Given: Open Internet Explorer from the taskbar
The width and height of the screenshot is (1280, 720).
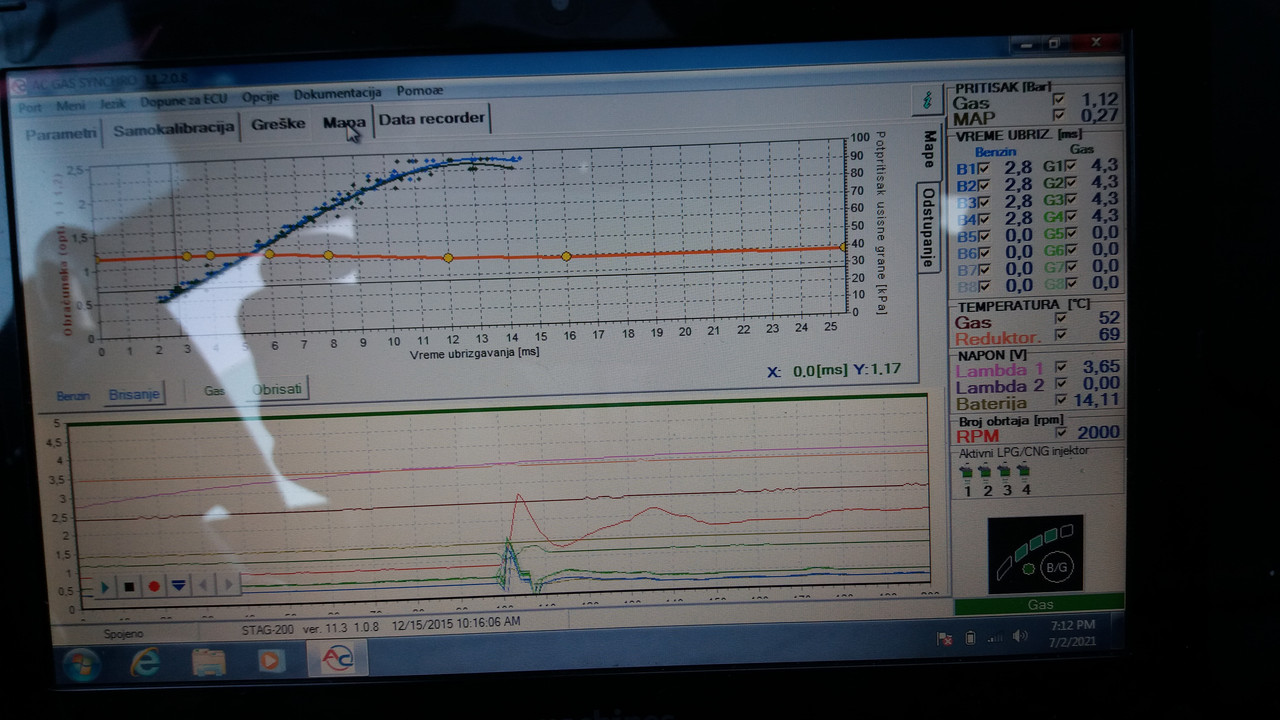Looking at the screenshot, I should click(145, 661).
